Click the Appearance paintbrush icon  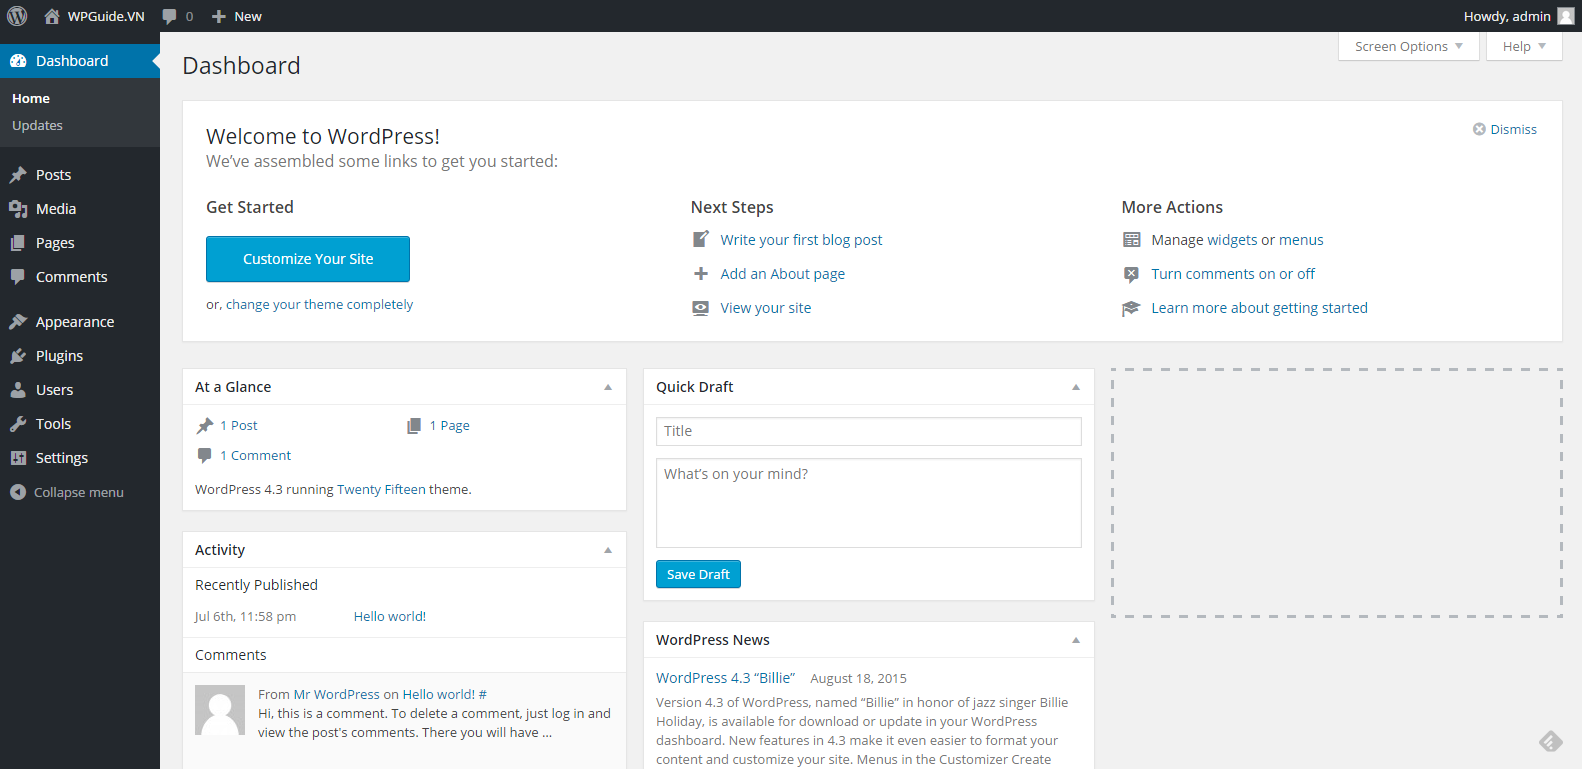click(18, 322)
